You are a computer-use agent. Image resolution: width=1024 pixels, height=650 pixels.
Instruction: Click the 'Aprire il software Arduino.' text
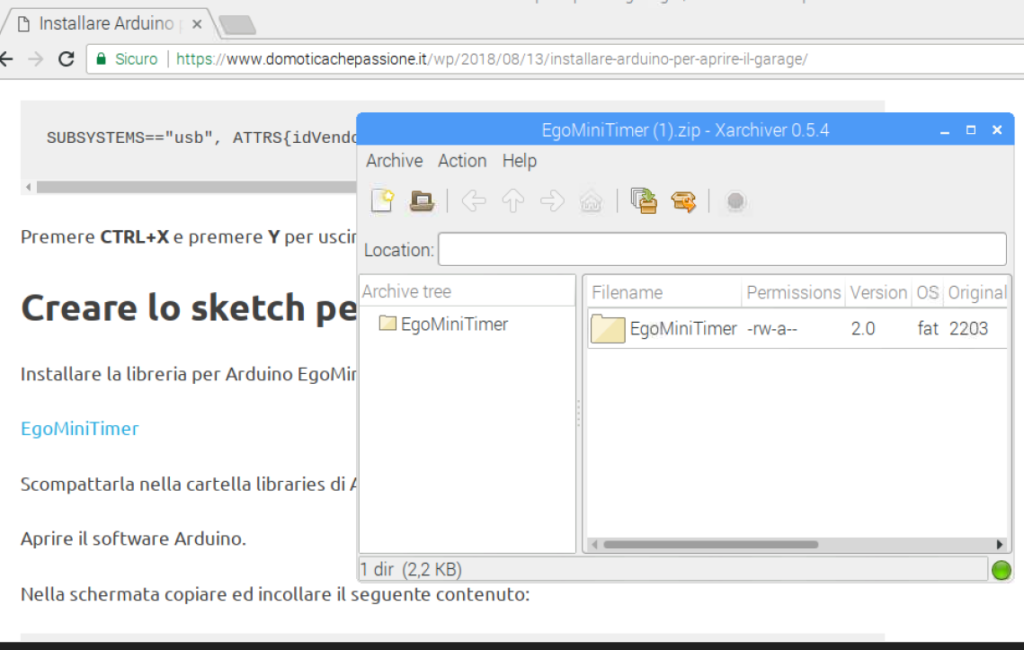coord(133,538)
